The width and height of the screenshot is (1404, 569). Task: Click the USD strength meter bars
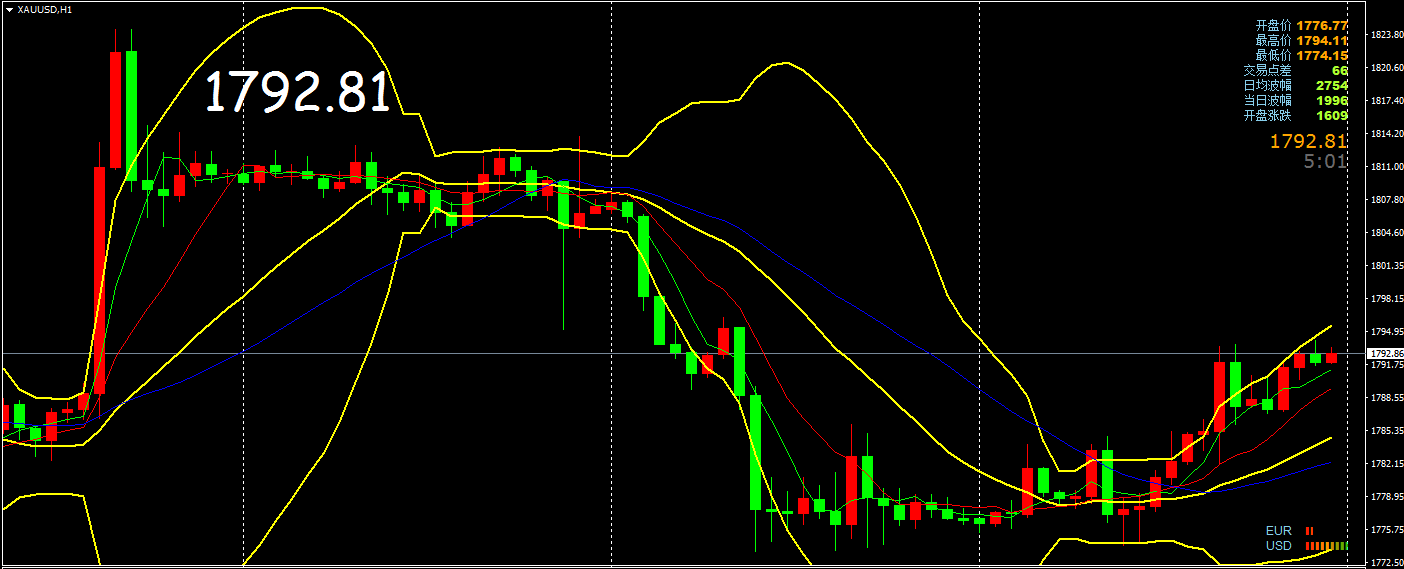click(x=1326, y=546)
